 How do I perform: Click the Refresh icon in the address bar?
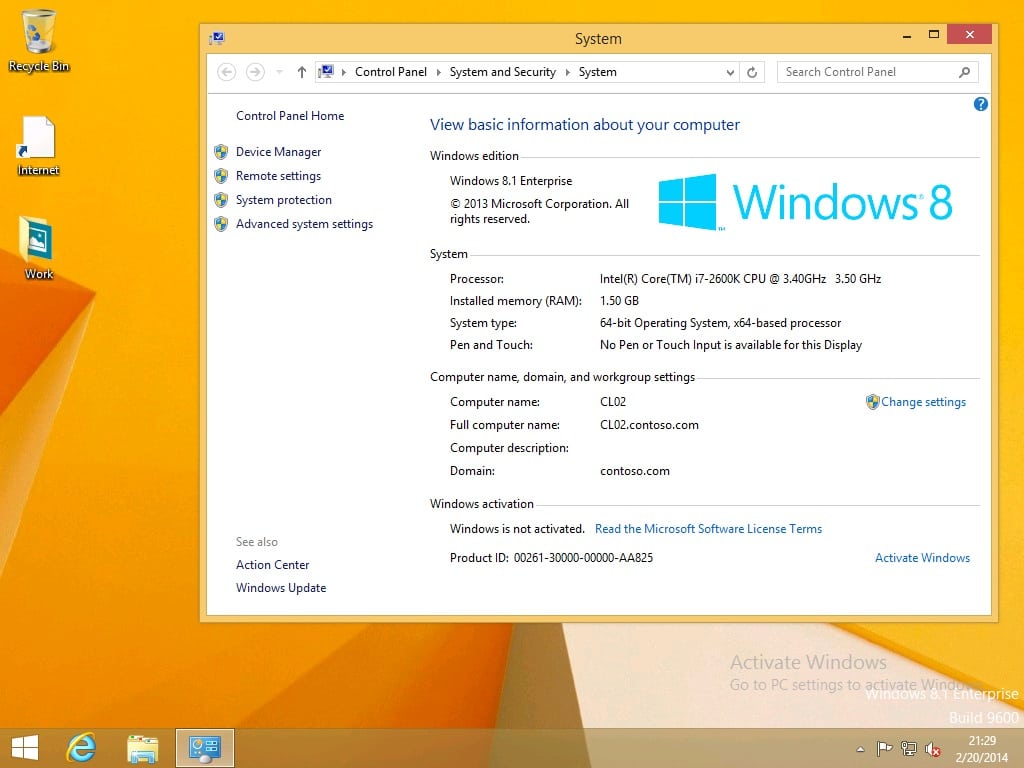pos(753,71)
